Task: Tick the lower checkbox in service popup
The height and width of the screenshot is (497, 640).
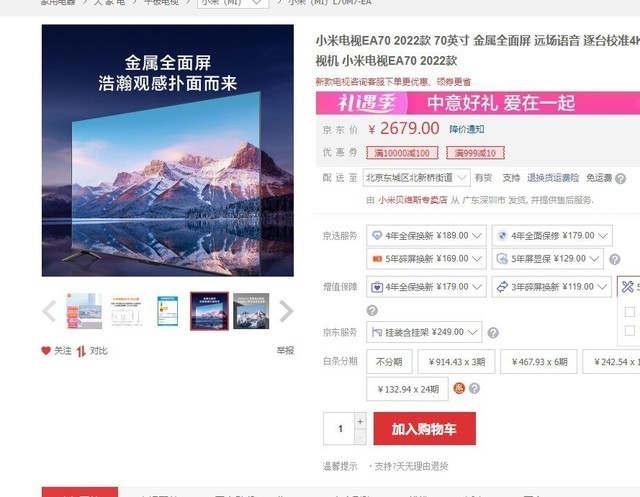Action: coord(630,330)
